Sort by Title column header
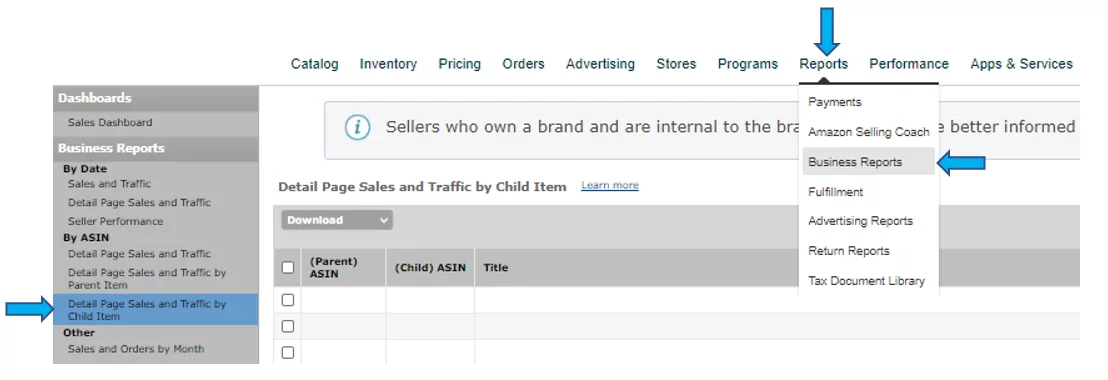This screenshot has width=1108, height=380. coord(495,268)
